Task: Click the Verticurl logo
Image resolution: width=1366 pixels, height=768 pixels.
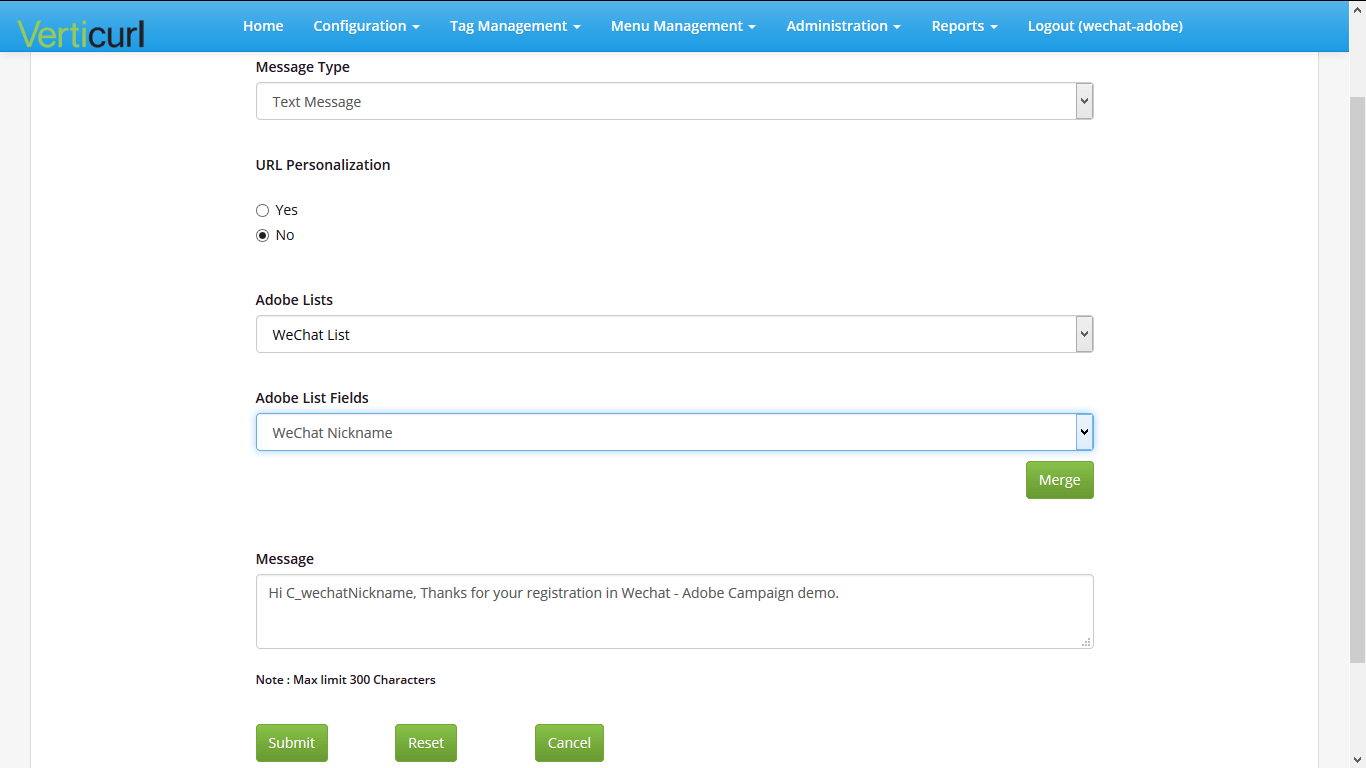Action: 80,30
